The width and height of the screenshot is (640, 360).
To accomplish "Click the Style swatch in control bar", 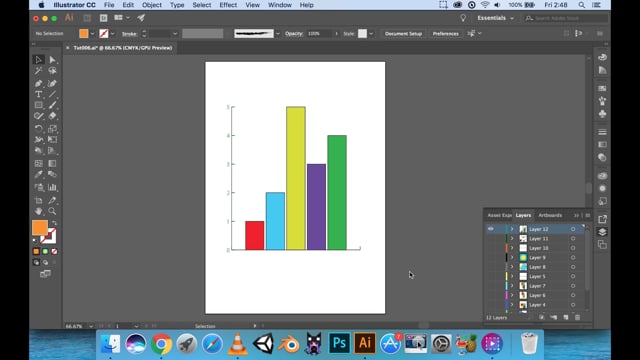I will tap(362, 33).
